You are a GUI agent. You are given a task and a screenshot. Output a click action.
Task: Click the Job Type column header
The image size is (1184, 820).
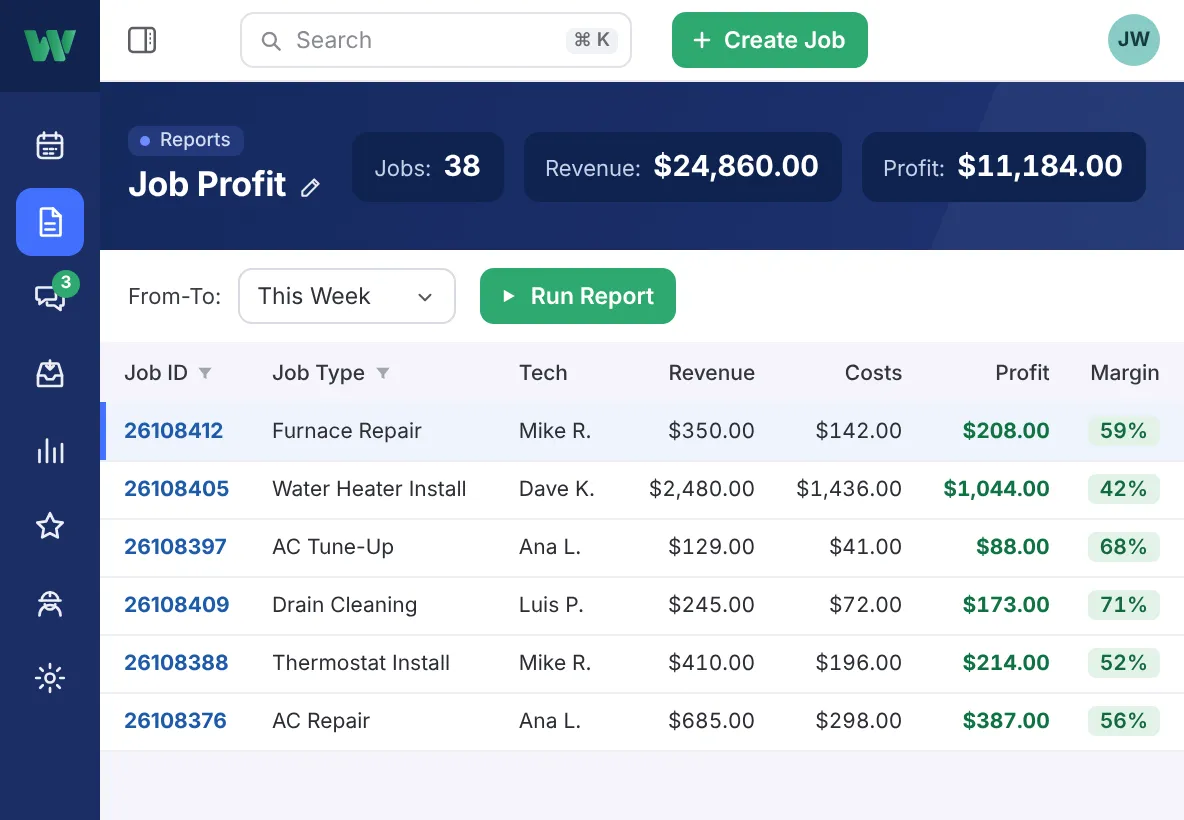[319, 373]
